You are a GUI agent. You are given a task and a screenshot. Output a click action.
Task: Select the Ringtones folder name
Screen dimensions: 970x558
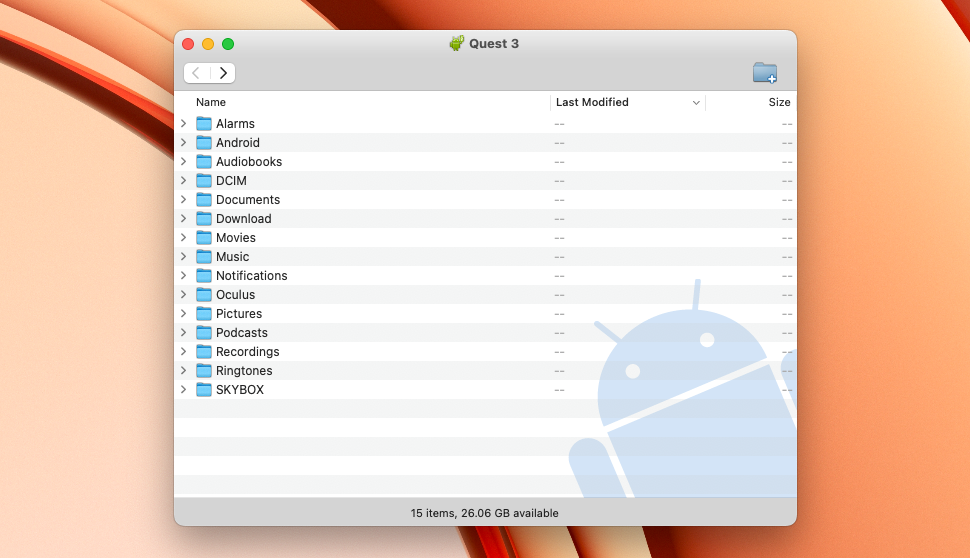[x=244, y=371]
